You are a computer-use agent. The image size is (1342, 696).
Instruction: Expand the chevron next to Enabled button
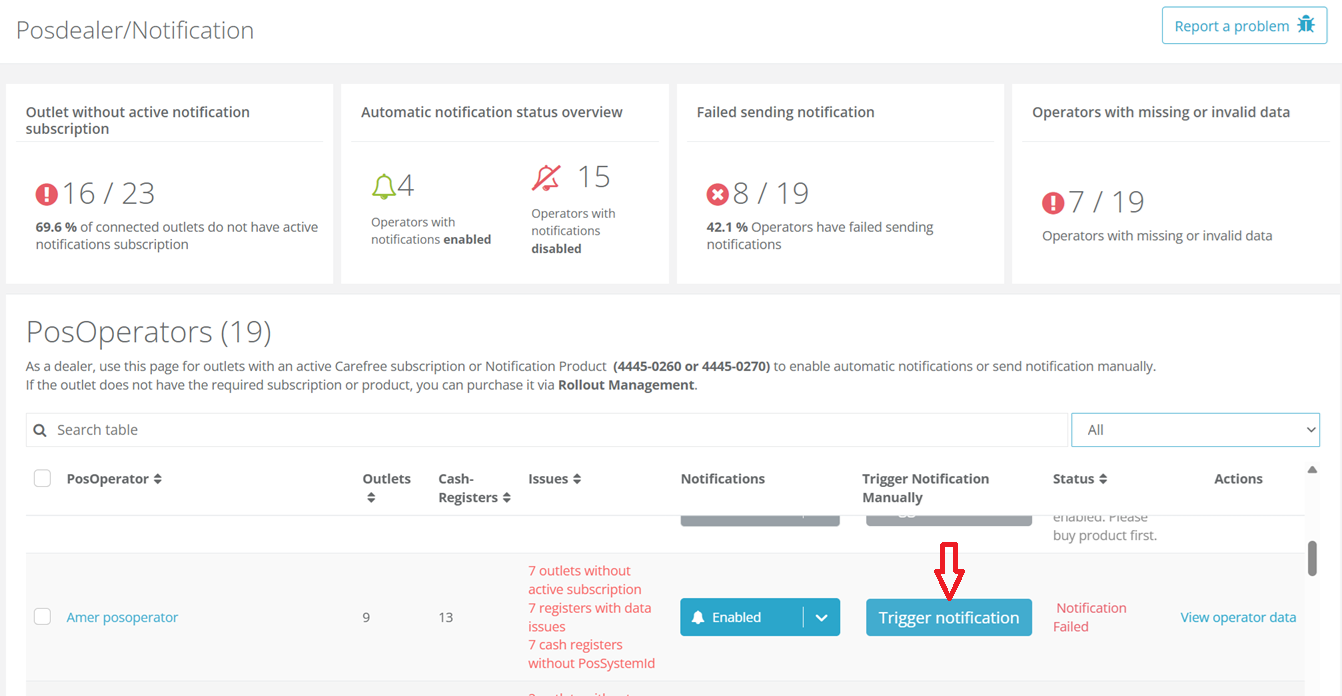click(x=821, y=617)
